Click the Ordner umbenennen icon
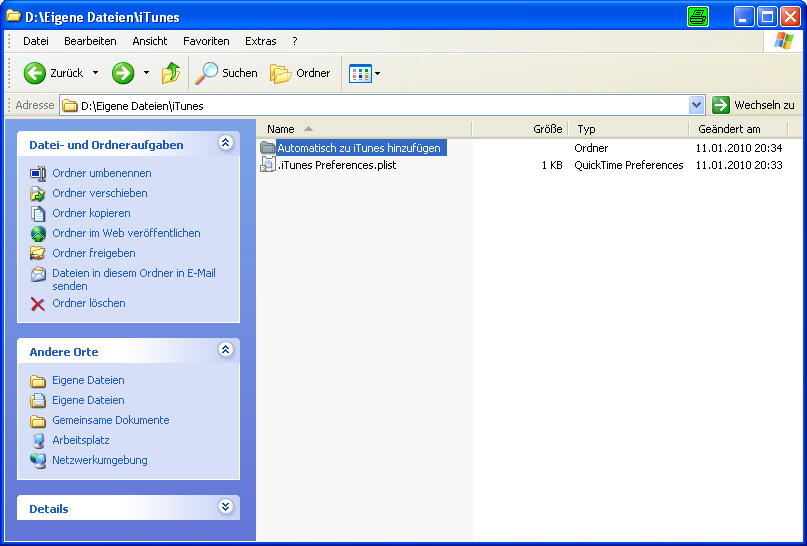Image resolution: width=807 pixels, height=546 pixels. click(x=38, y=173)
